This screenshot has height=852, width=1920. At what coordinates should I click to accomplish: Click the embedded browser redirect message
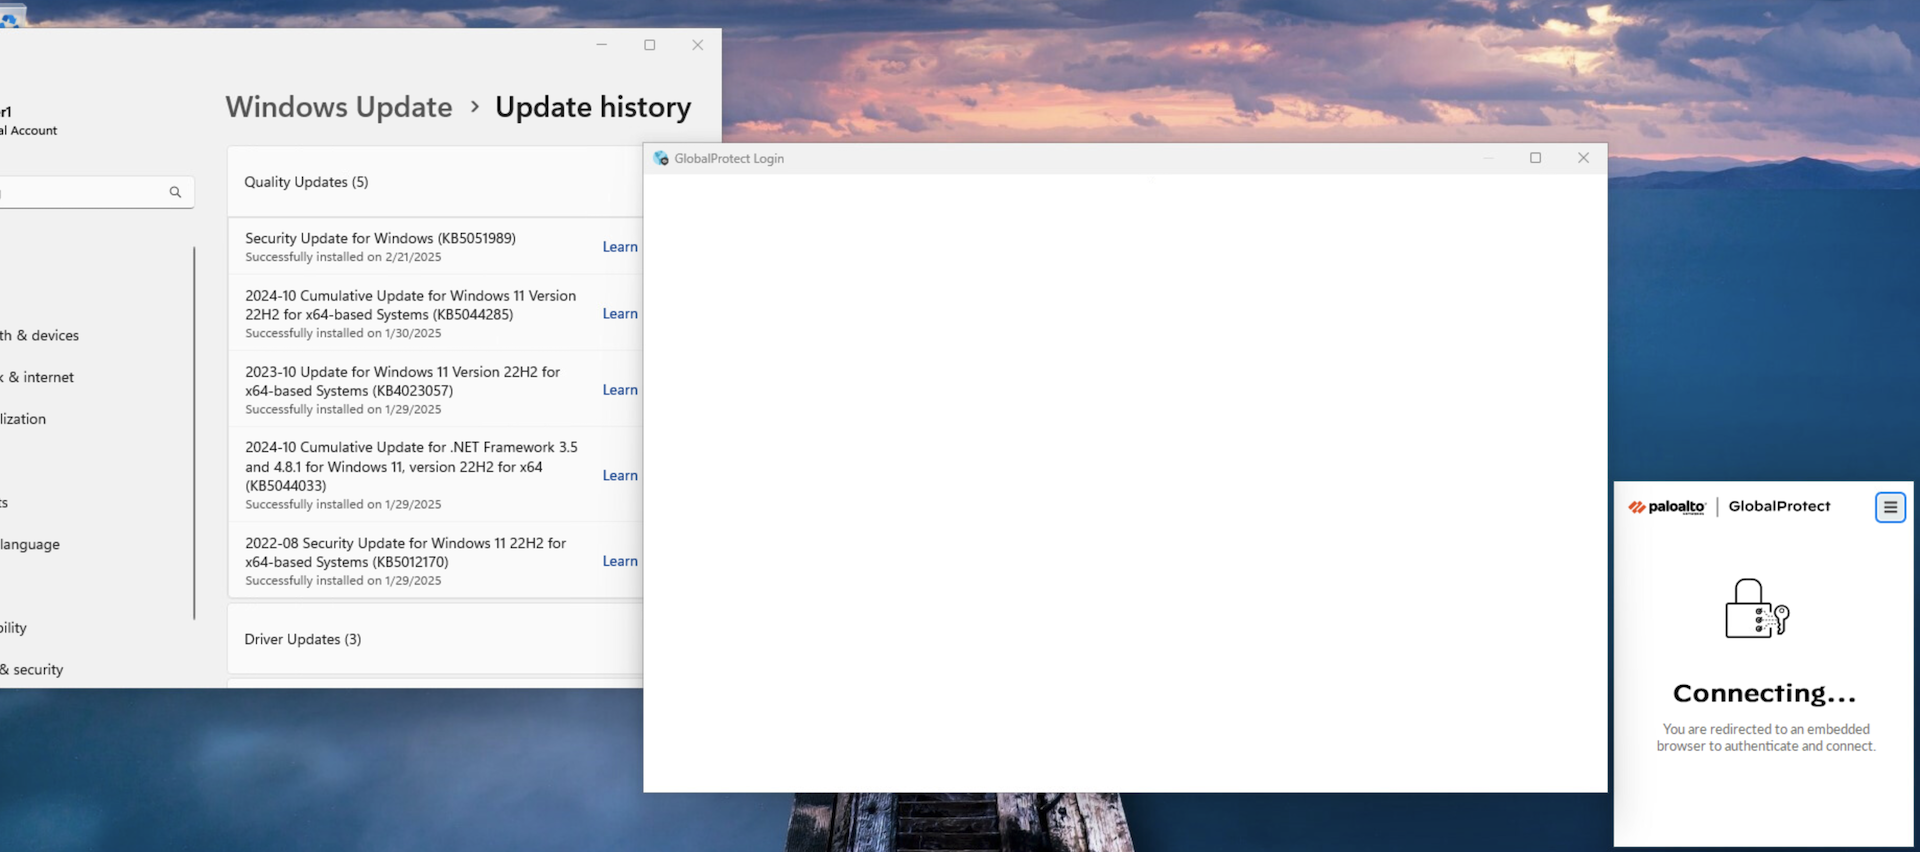click(1766, 738)
